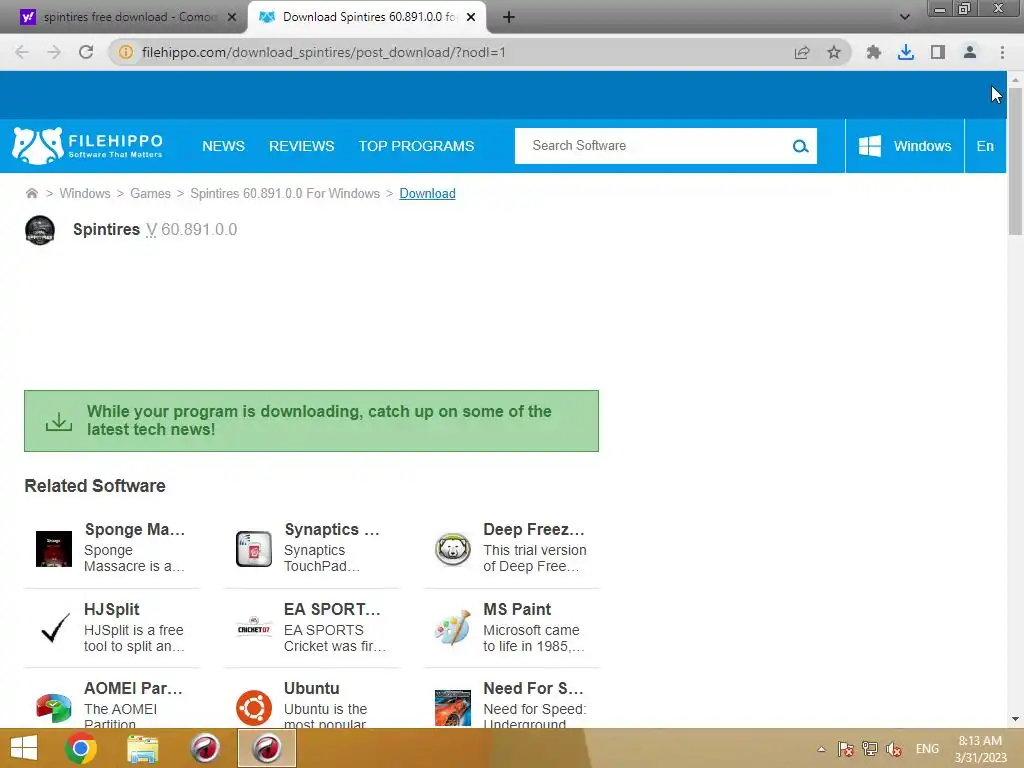The image size is (1024, 768).
Task: Open the NEWS menu
Action: tap(223, 146)
